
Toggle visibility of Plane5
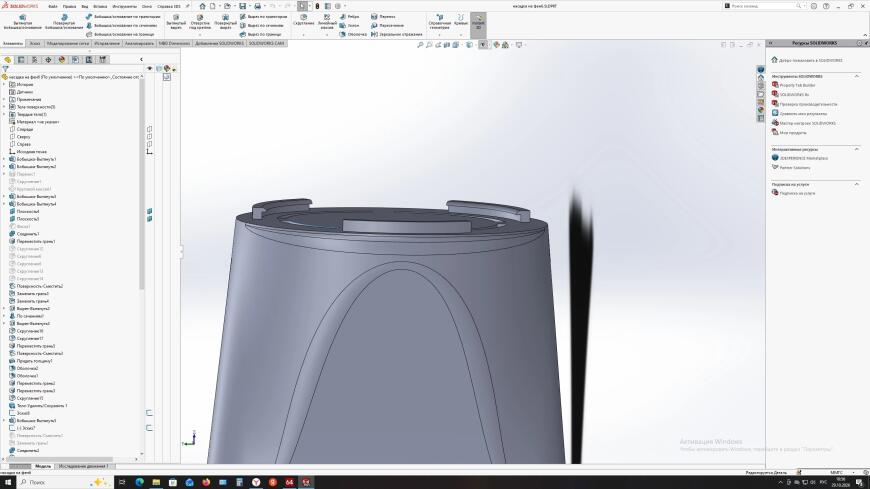coord(149,219)
